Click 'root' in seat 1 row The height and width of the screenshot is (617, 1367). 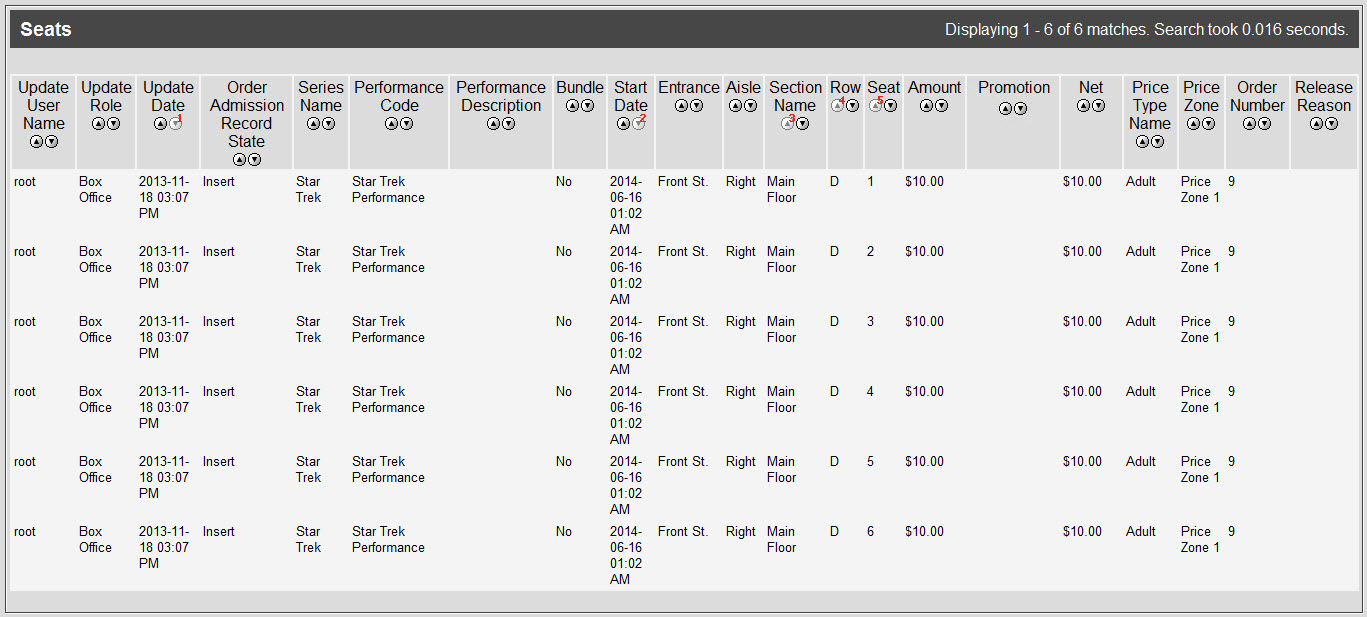coord(25,182)
